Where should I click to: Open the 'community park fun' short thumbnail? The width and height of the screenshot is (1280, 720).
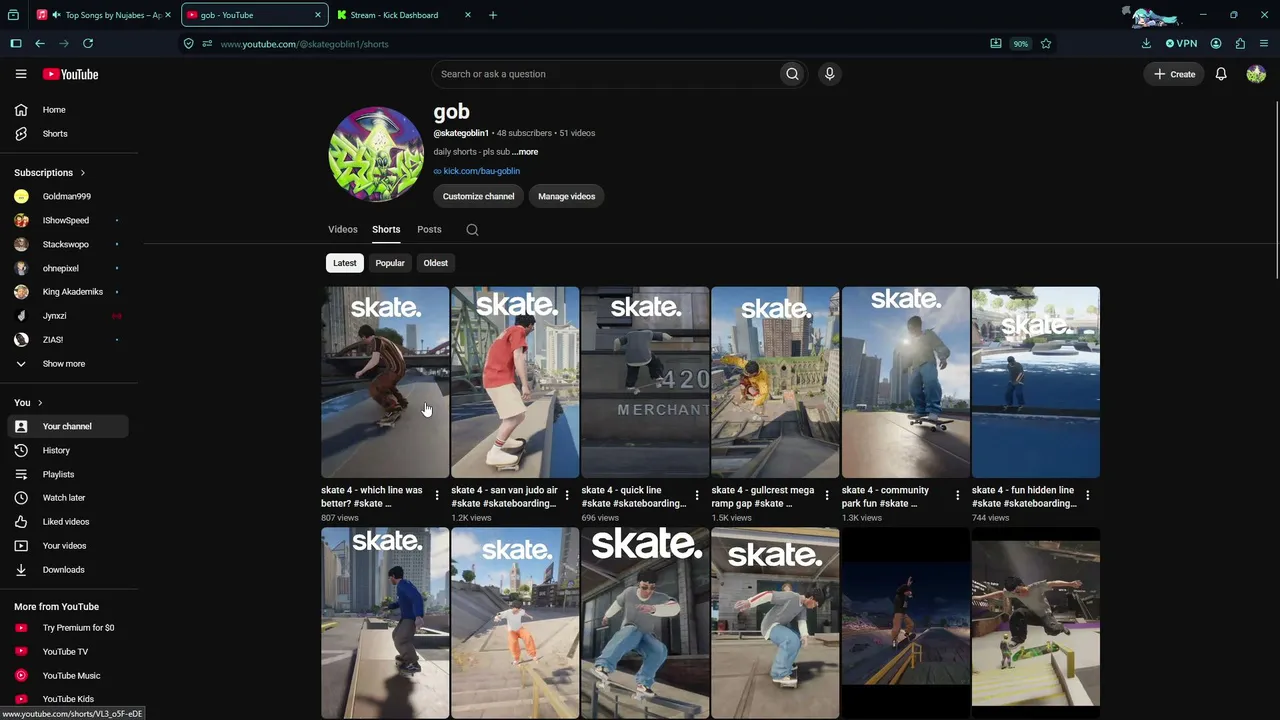pos(905,382)
